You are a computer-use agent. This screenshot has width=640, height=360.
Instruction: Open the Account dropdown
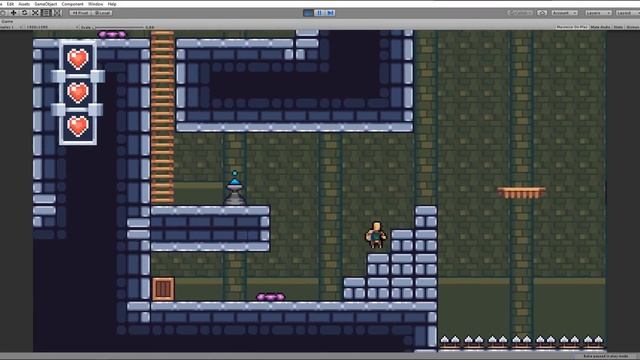564,13
